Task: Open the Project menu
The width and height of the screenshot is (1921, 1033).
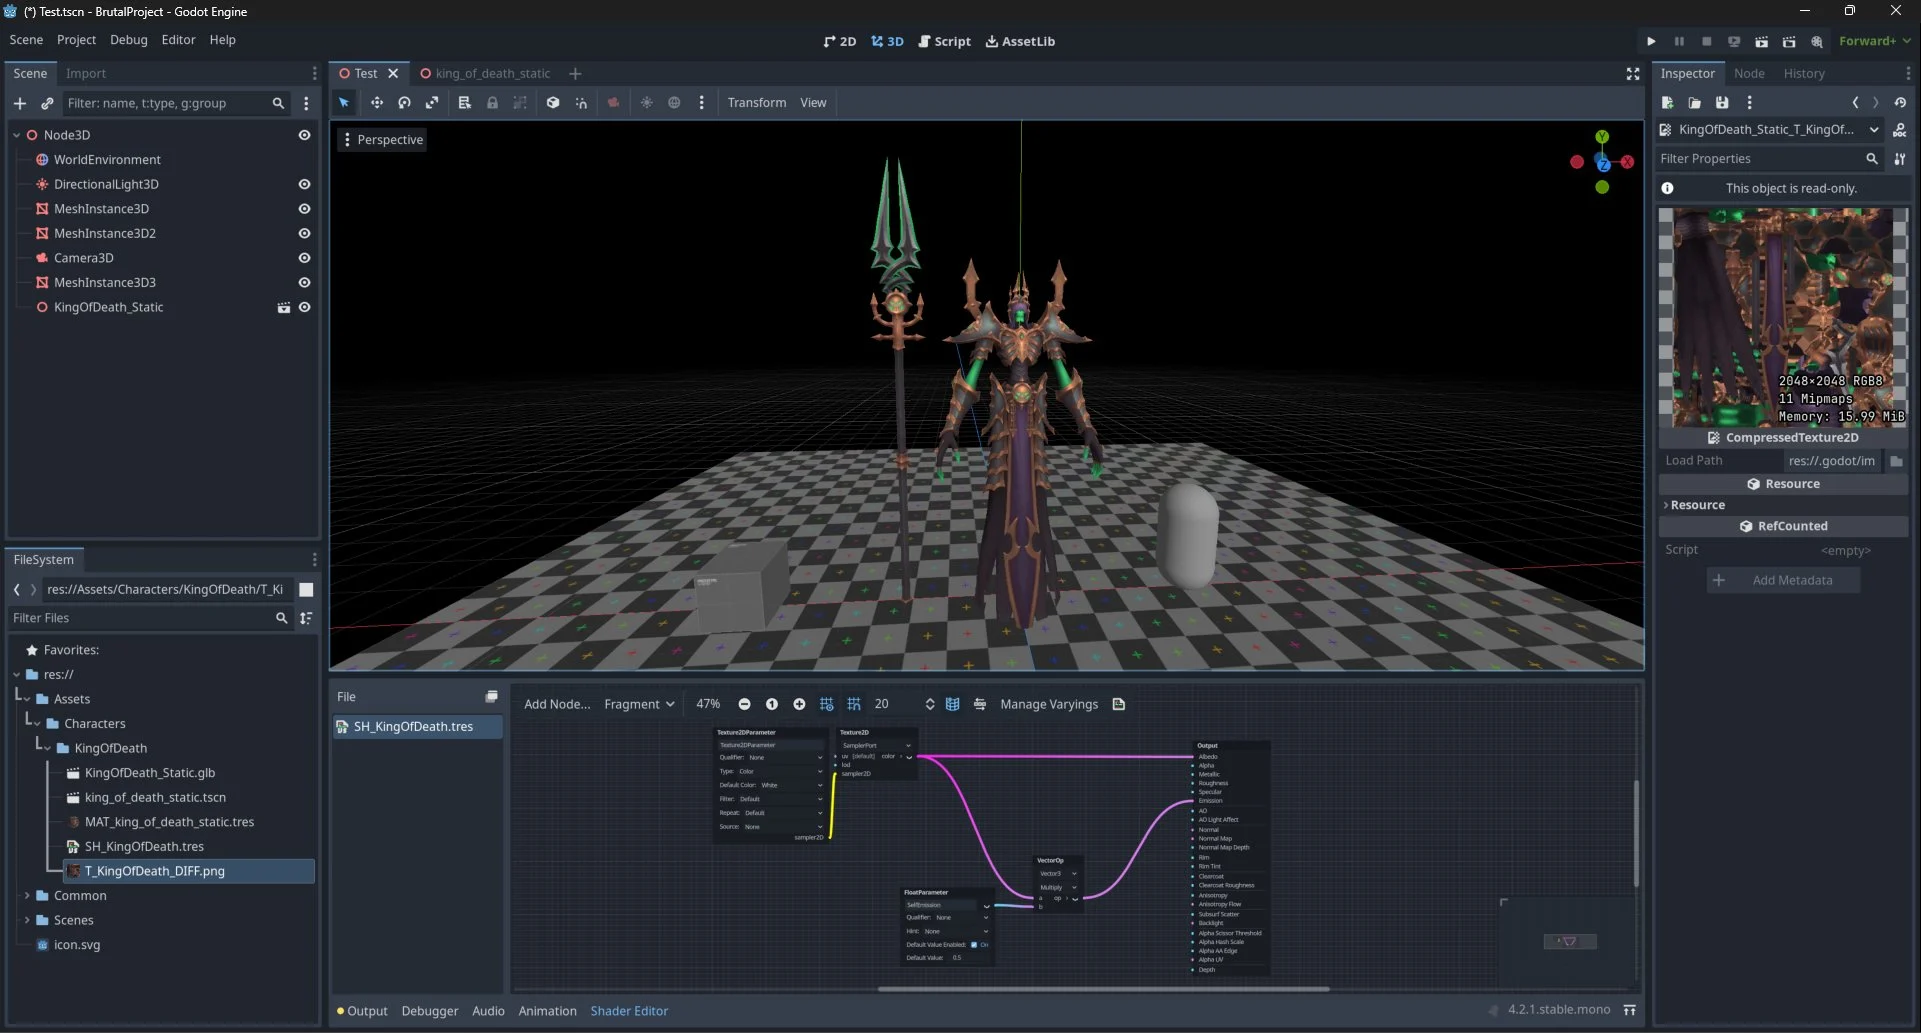Action: tap(76, 40)
